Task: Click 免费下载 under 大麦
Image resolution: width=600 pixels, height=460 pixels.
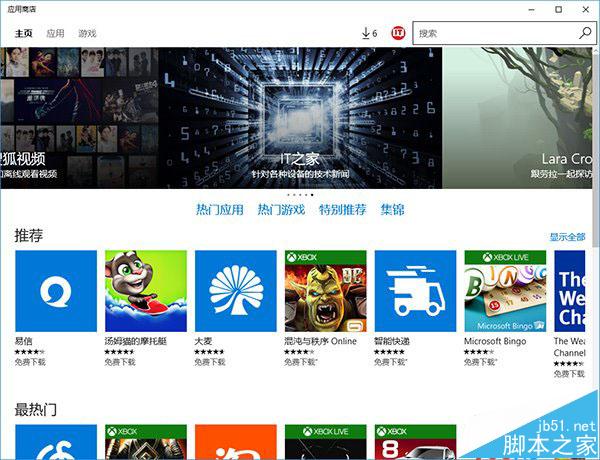Action: 210,362
